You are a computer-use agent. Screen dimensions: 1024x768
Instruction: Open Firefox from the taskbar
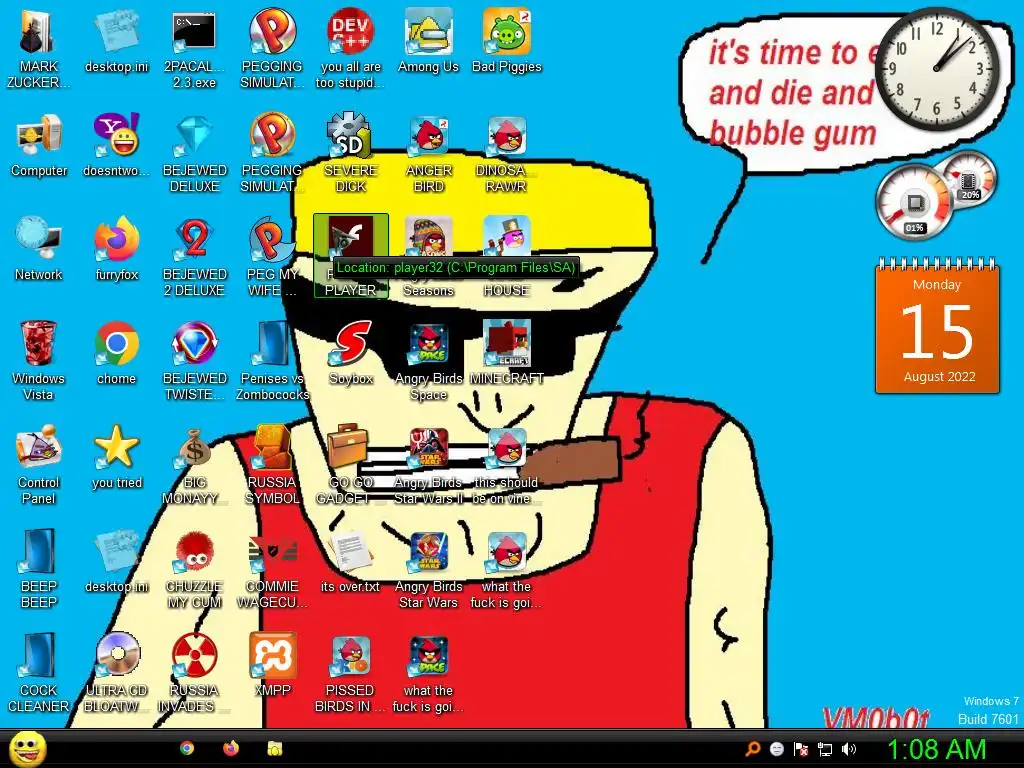click(231, 748)
